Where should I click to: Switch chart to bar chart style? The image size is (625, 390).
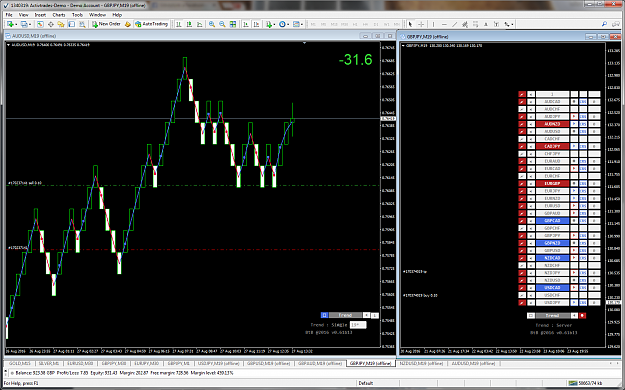click(x=179, y=24)
